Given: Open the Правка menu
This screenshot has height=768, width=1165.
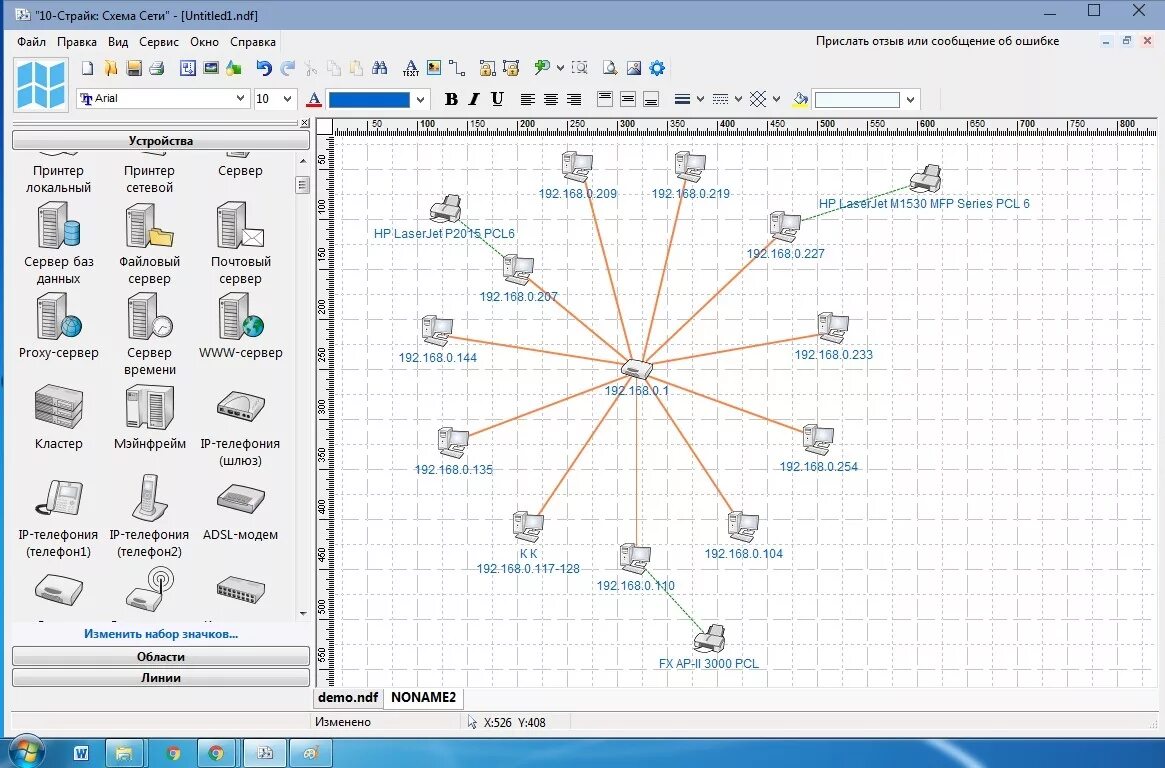Looking at the screenshot, I should pyautogui.click(x=77, y=42).
